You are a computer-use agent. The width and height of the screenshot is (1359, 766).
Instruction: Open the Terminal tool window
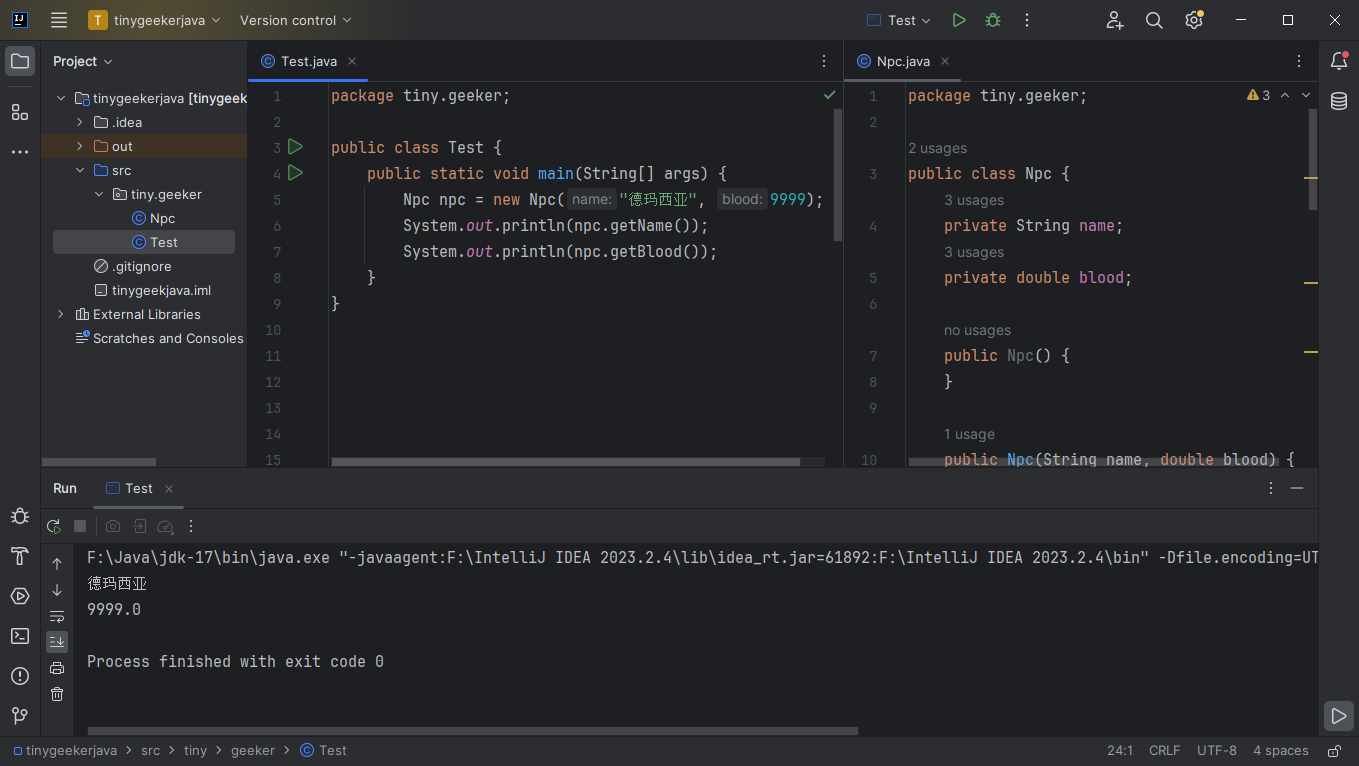(x=20, y=636)
